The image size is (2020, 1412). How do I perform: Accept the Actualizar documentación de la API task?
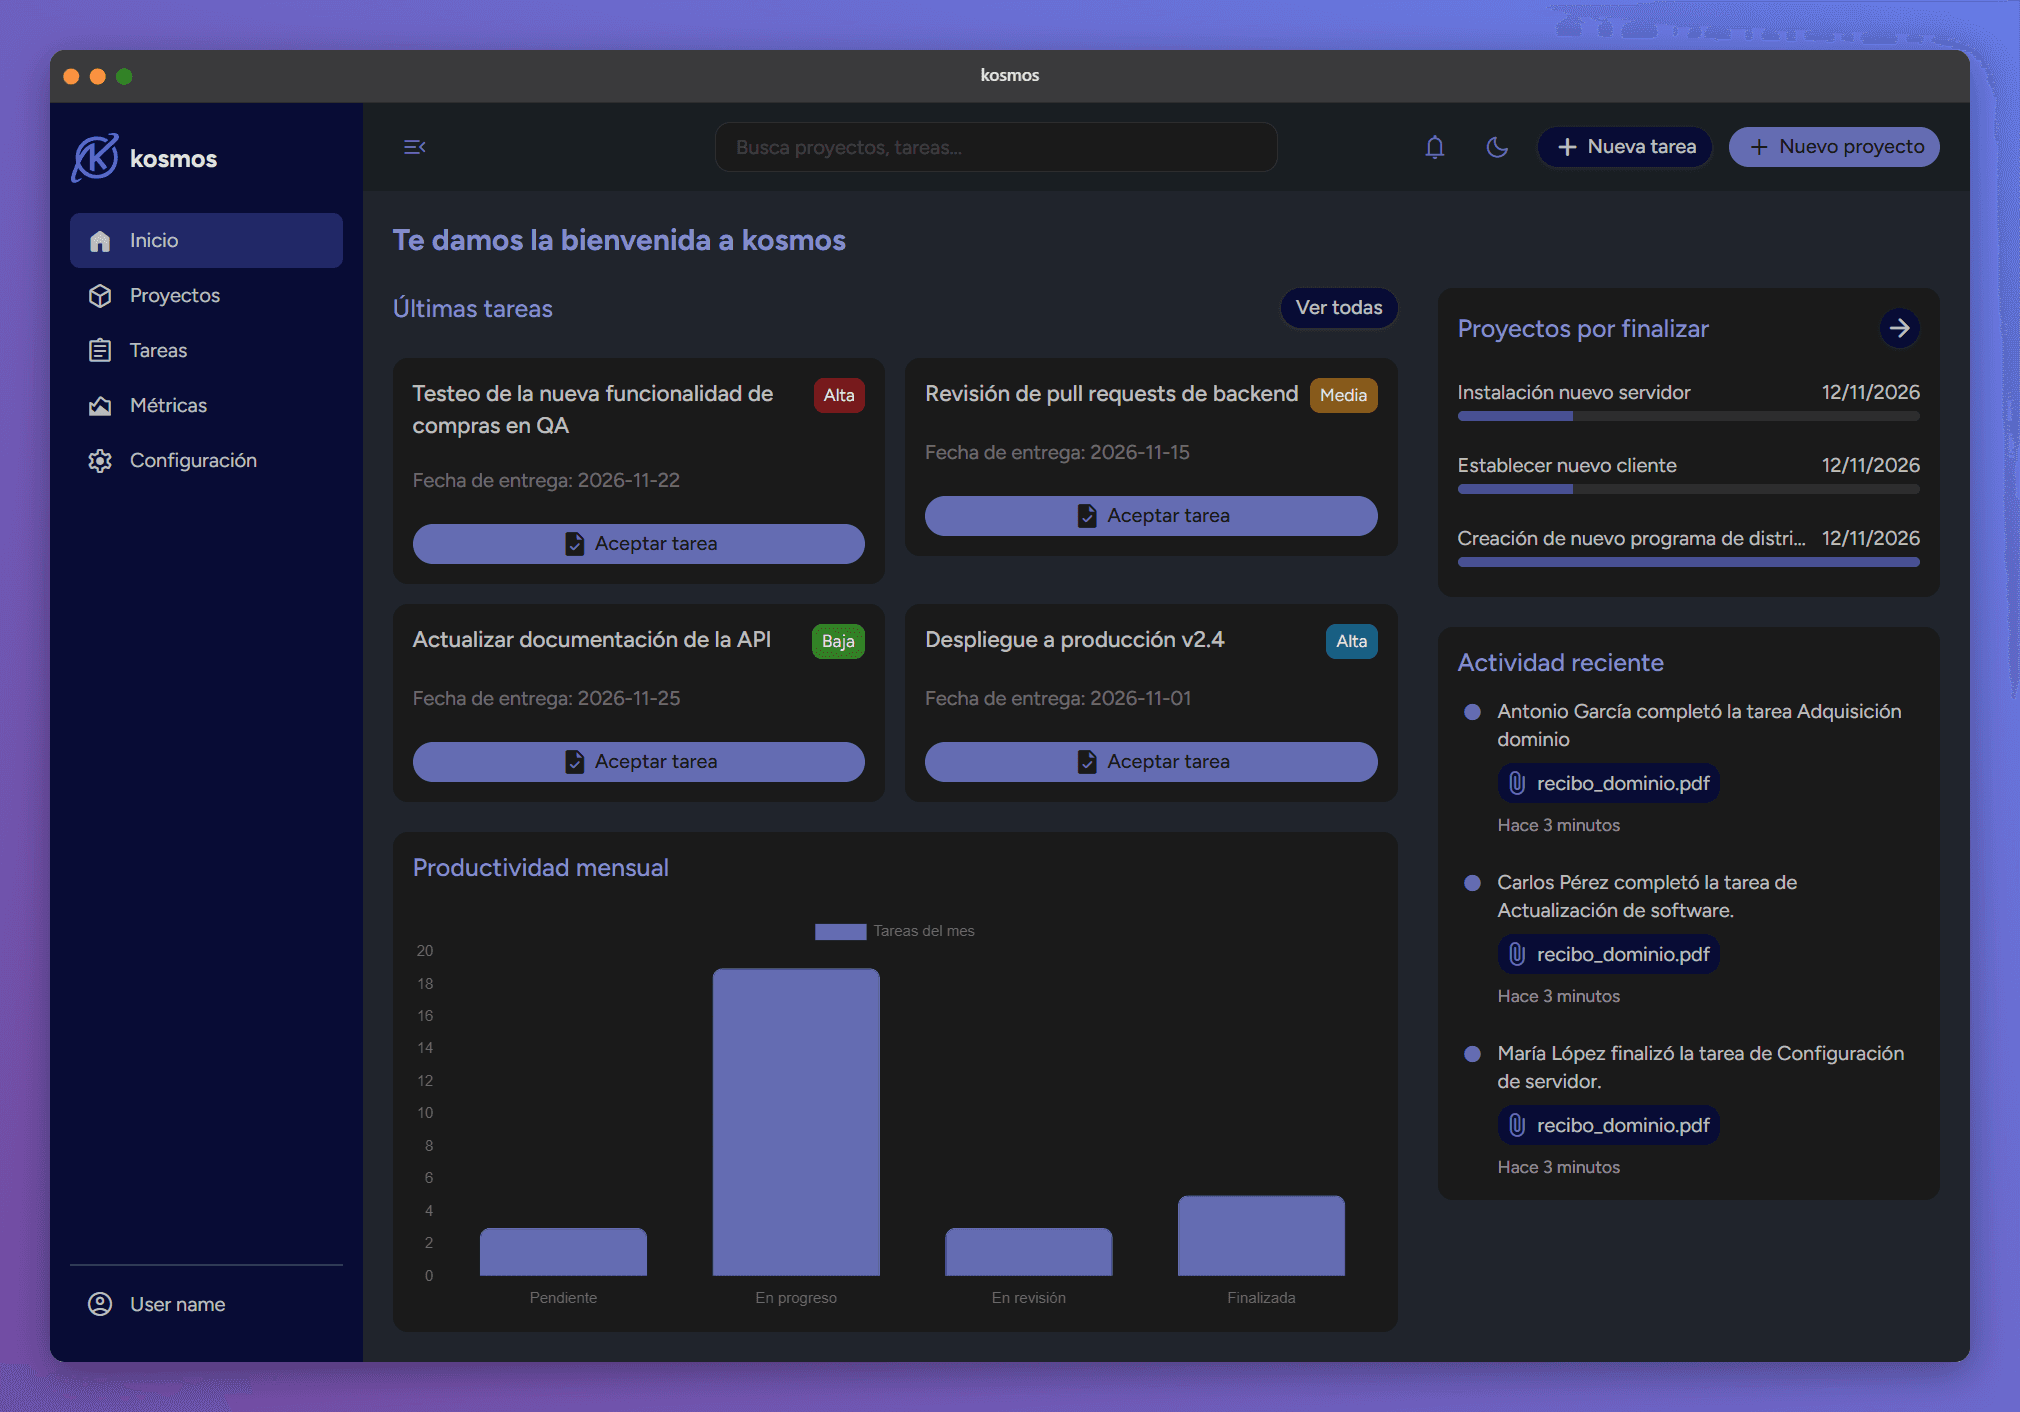pos(638,761)
